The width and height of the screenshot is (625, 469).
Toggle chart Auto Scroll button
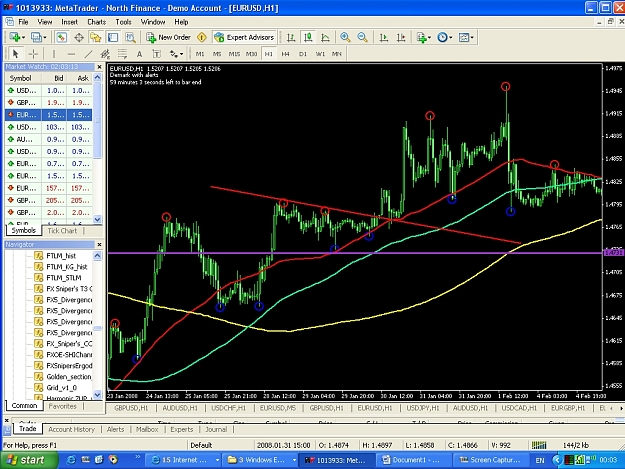coord(383,37)
